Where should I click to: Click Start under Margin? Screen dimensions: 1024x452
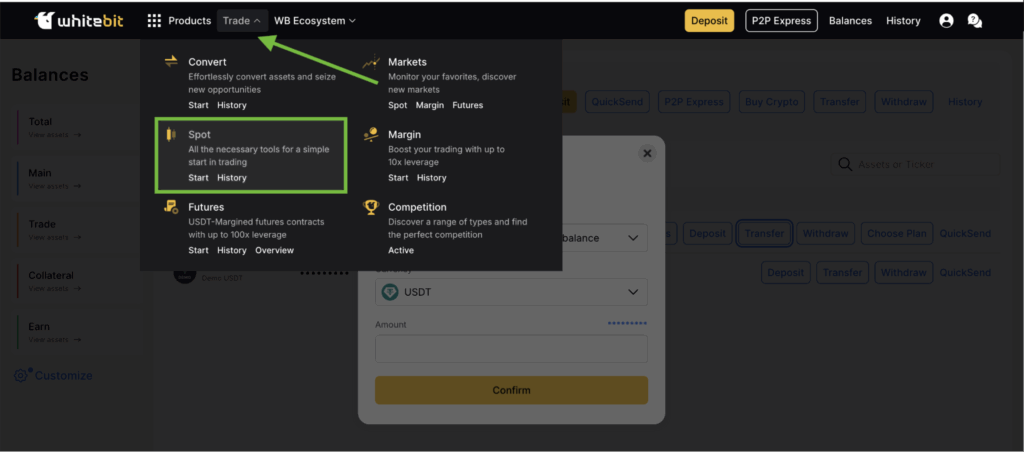pos(398,178)
